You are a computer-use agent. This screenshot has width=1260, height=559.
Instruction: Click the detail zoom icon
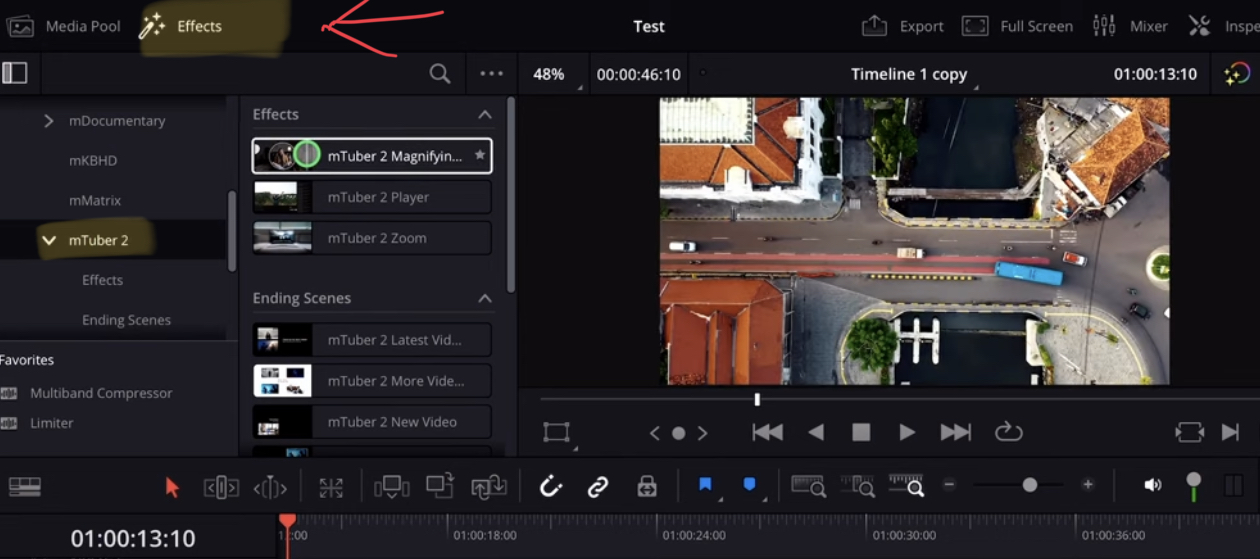(x=858, y=486)
